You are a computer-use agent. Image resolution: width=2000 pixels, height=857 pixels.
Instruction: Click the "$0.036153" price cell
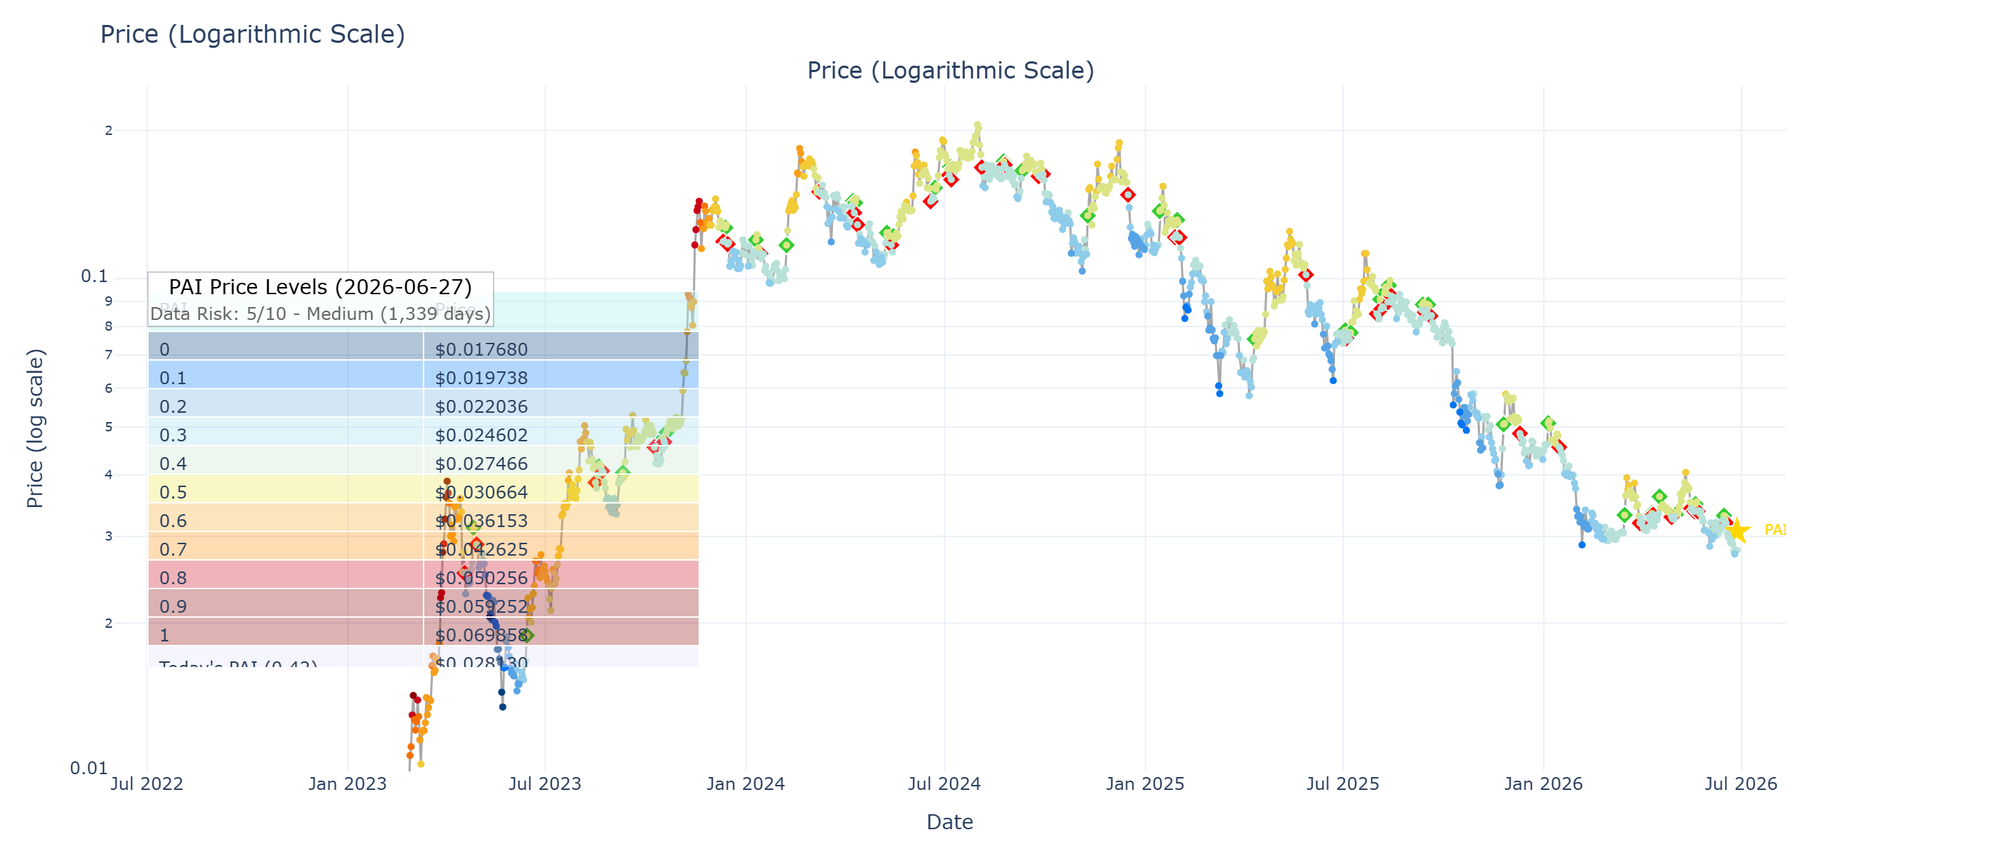click(x=561, y=517)
